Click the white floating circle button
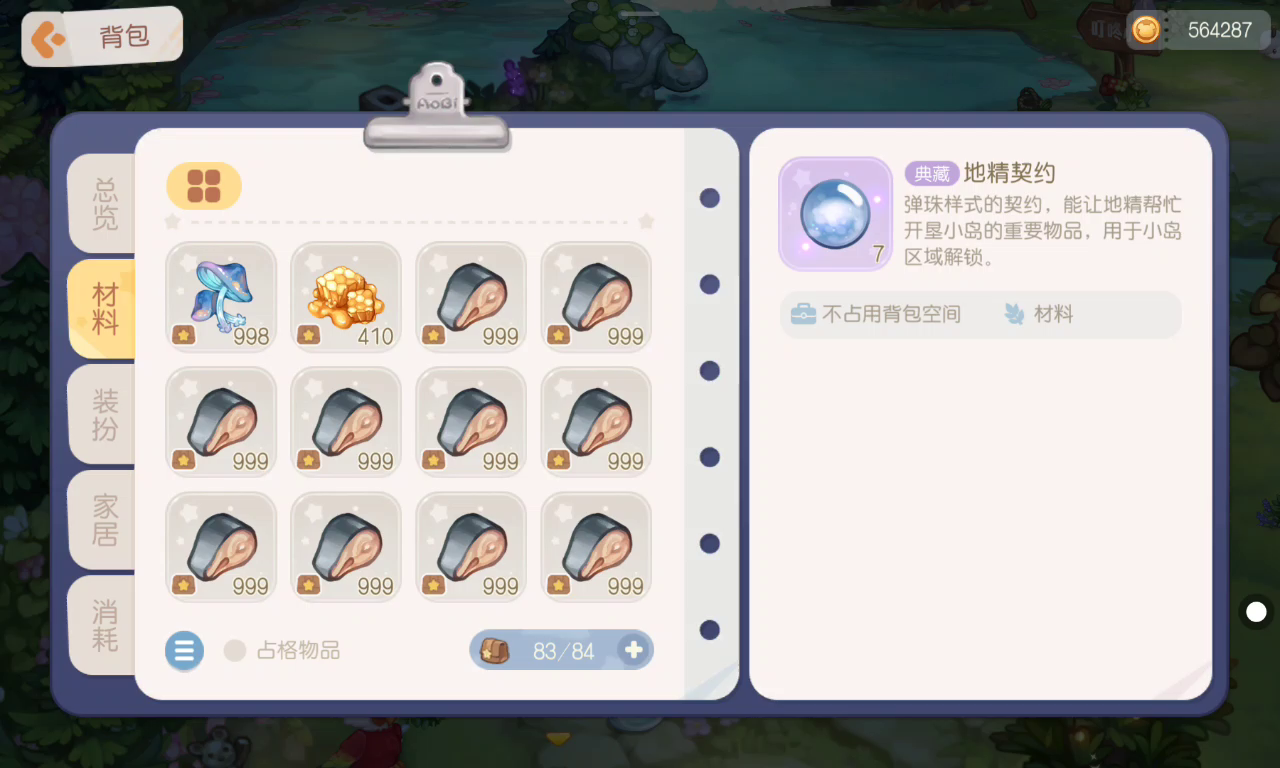1280x768 pixels. point(1256,611)
